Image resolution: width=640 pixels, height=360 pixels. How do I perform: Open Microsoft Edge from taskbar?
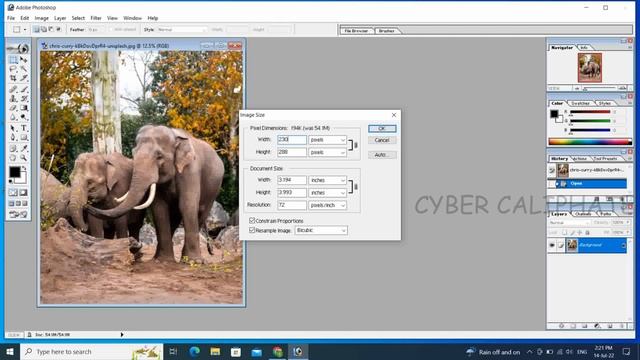[195, 351]
